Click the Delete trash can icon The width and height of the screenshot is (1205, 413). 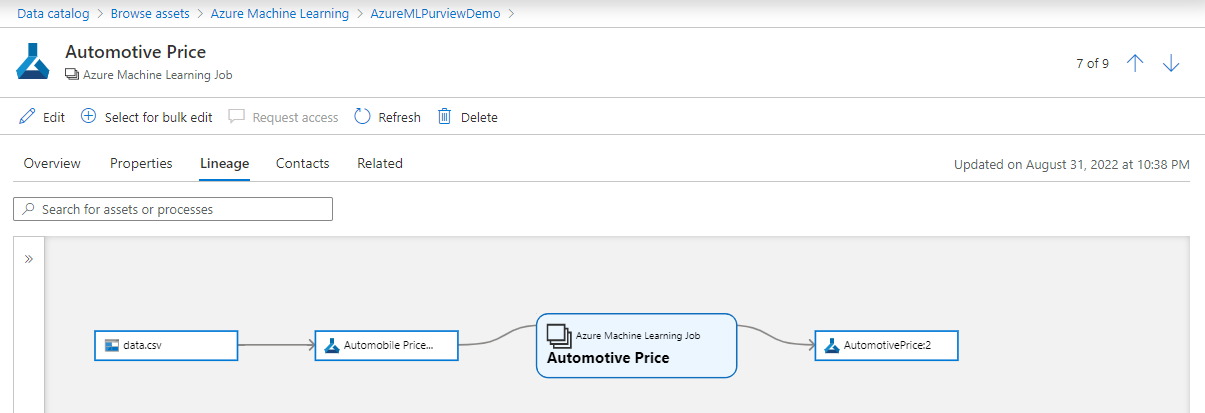tap(445, 117)
